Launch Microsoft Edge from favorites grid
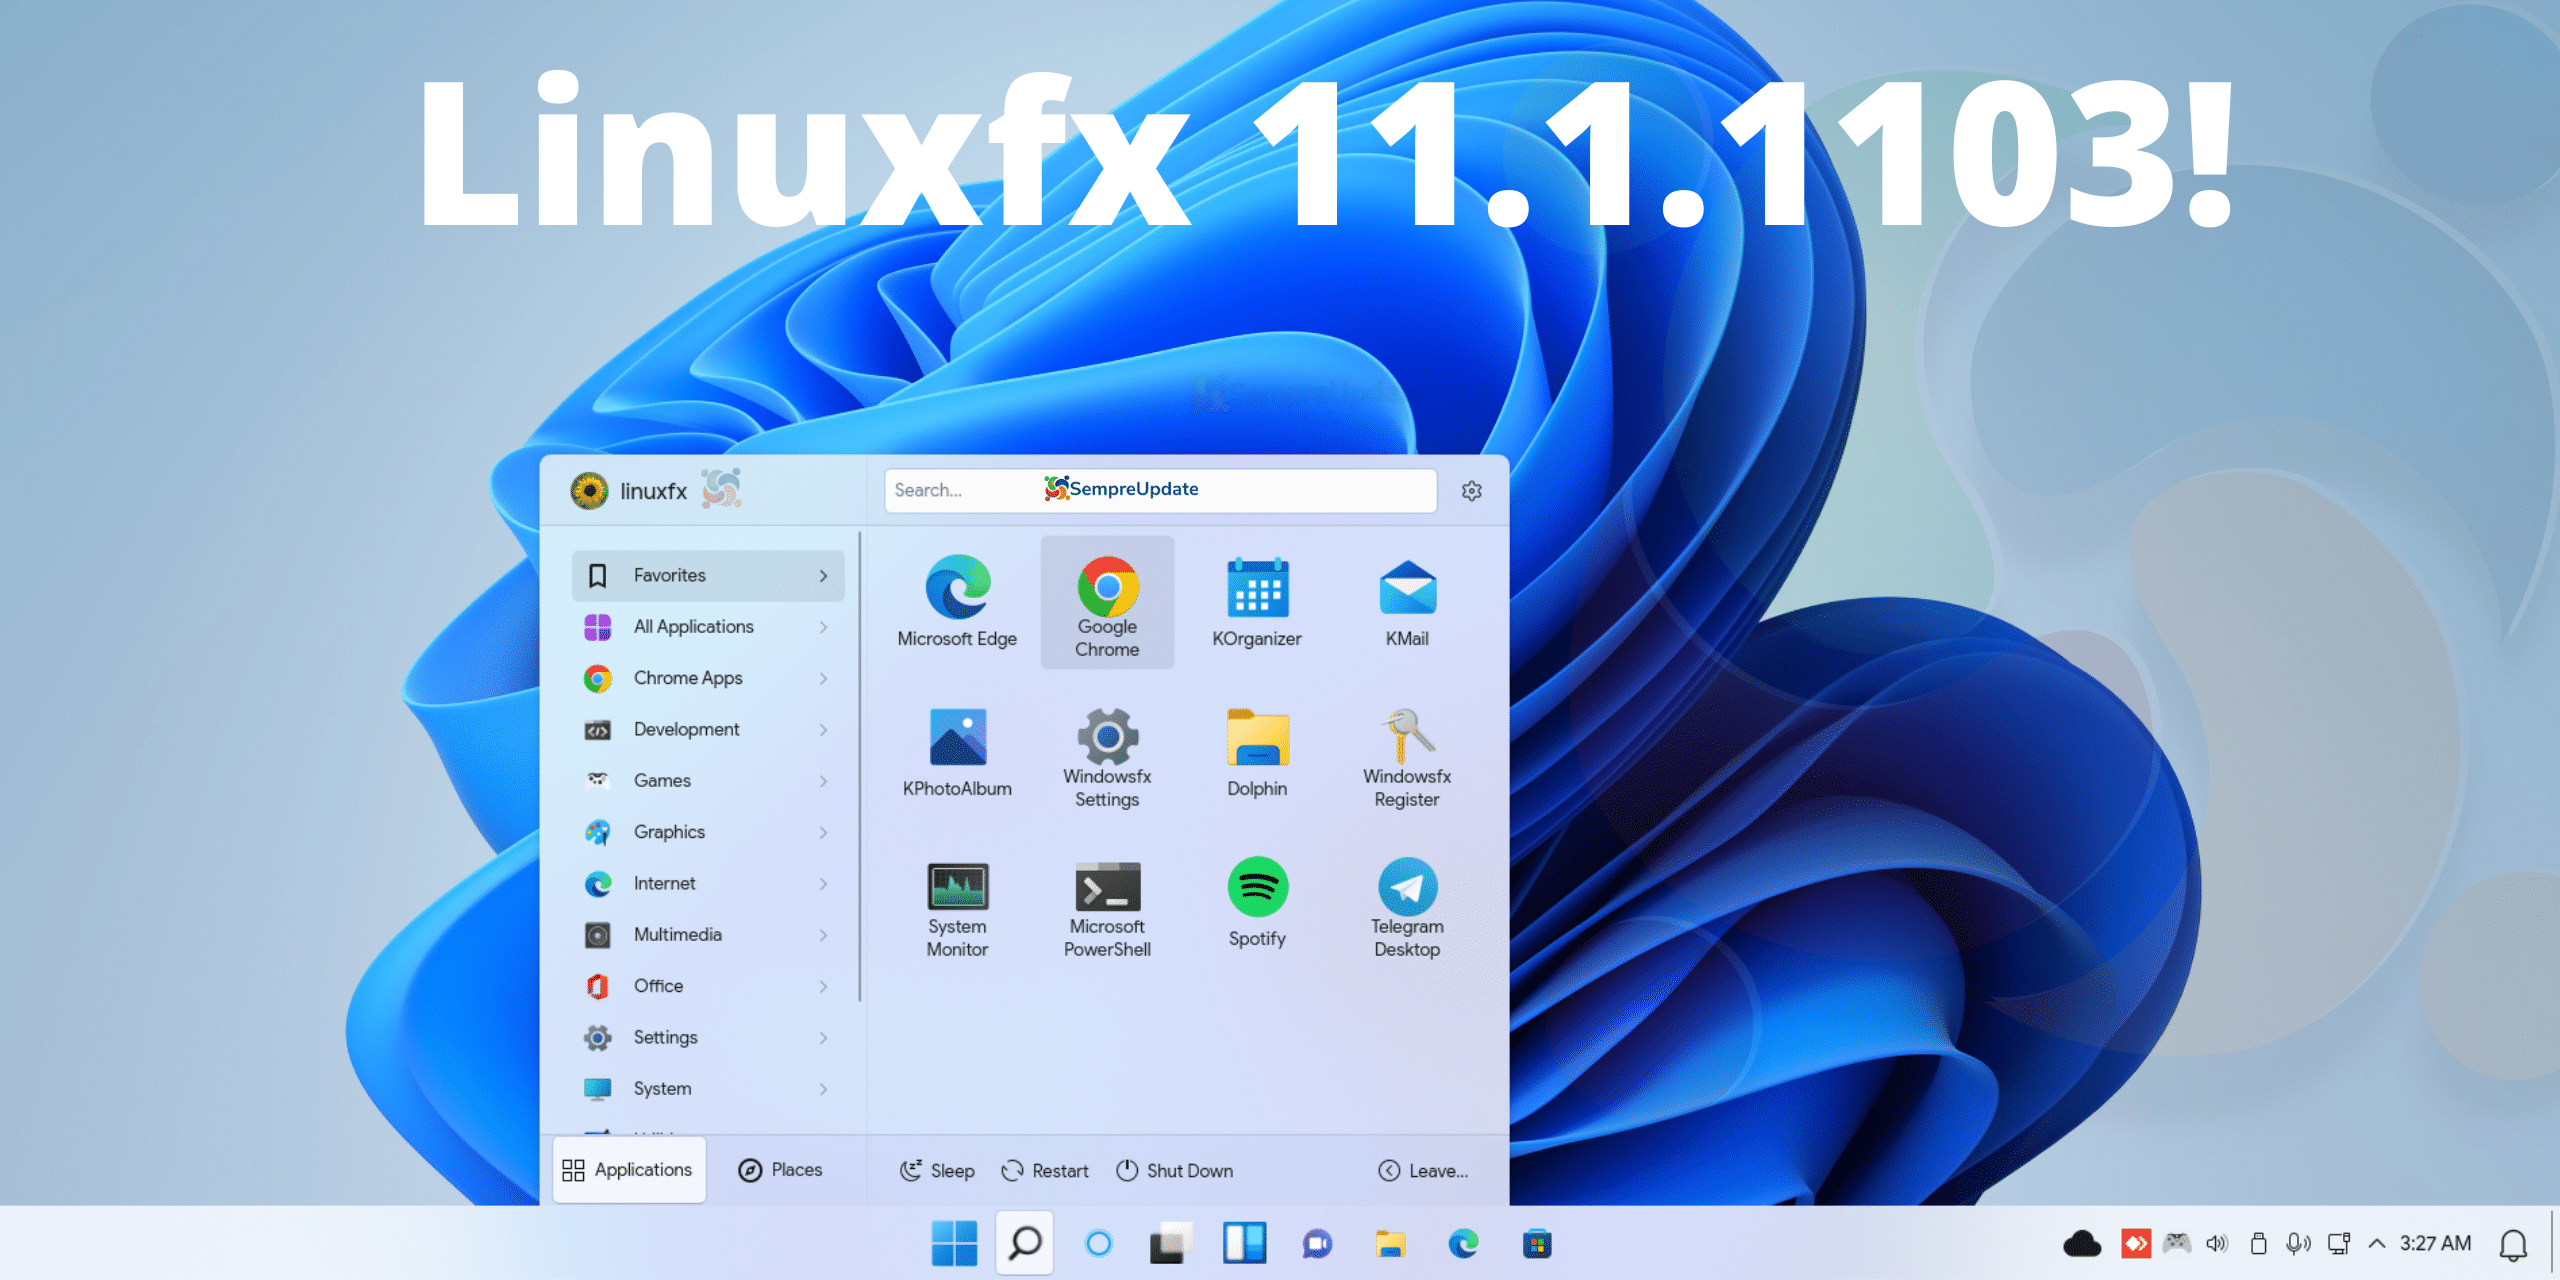This screenshot has width=2560, height=1280. tap(957, 602)
